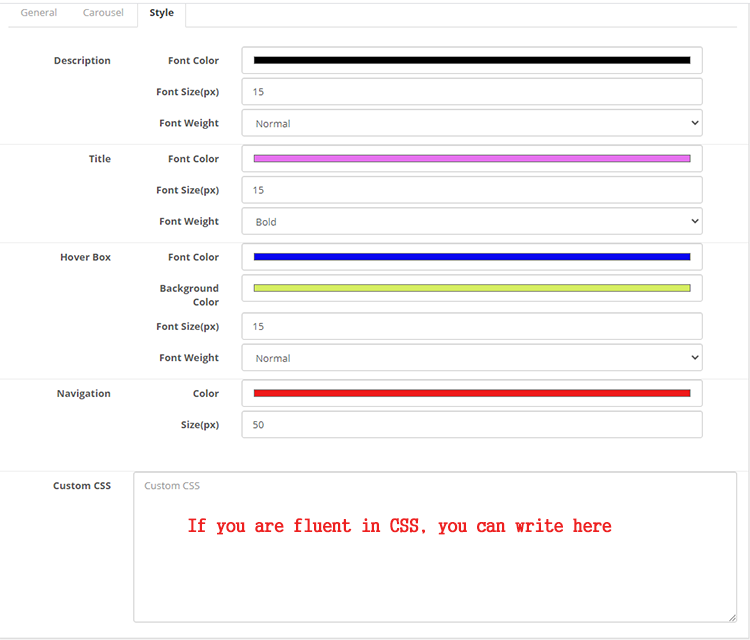Viewport: 750px width, 640px height.
Task: Change the Title font color swatch
Action: [x=472, y=159]
